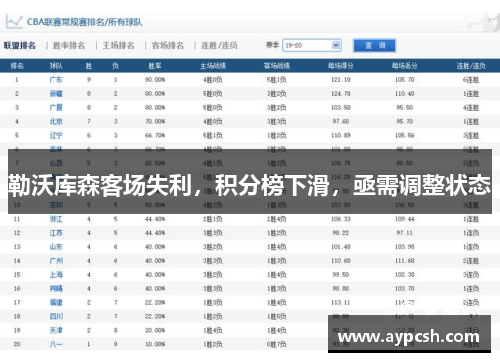Open the 上海 team link

point(56,275)
